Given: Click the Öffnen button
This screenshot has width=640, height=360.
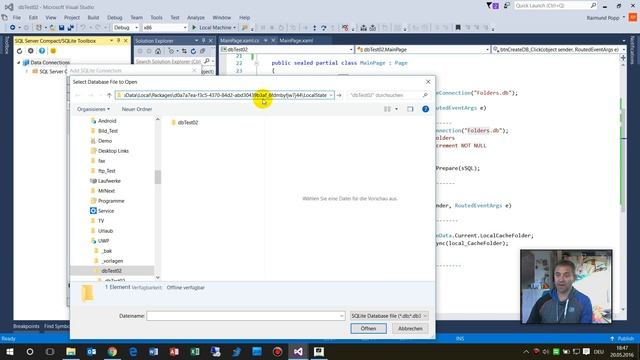Looking at the screenshot, I should 368,329.
